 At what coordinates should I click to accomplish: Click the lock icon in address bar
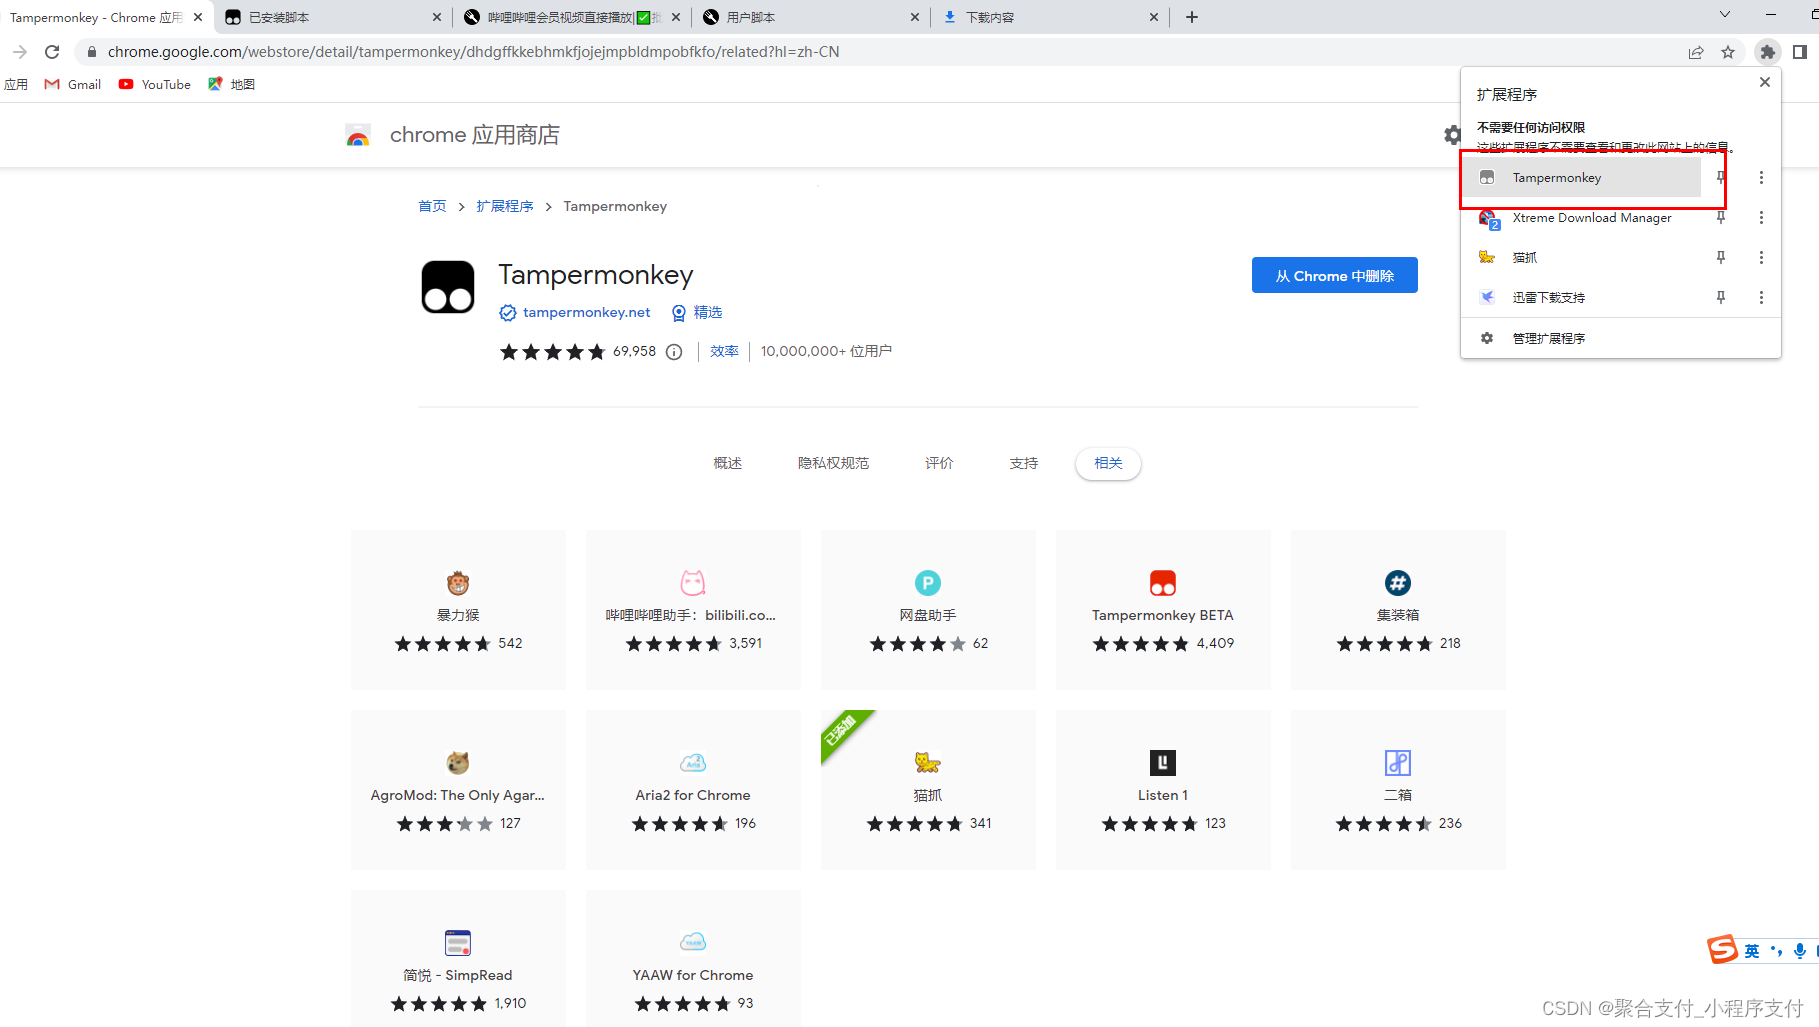(92, 52)
